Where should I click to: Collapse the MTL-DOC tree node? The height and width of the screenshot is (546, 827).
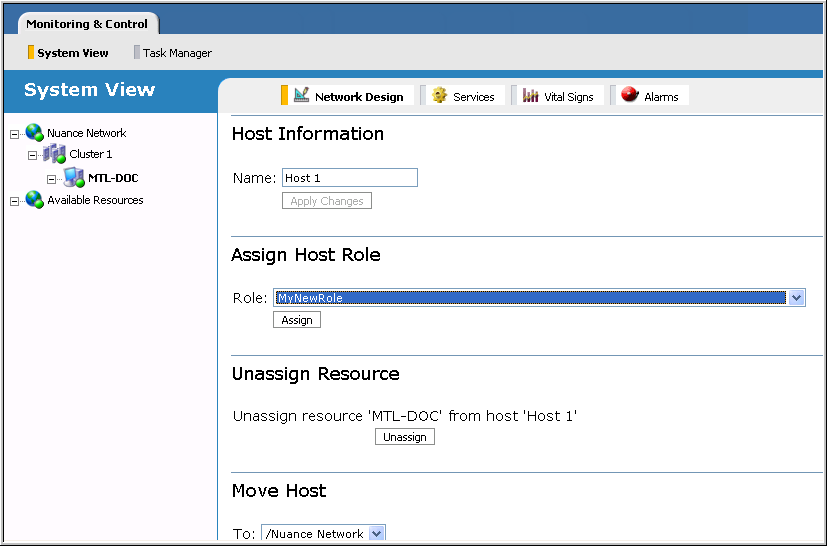51,179
